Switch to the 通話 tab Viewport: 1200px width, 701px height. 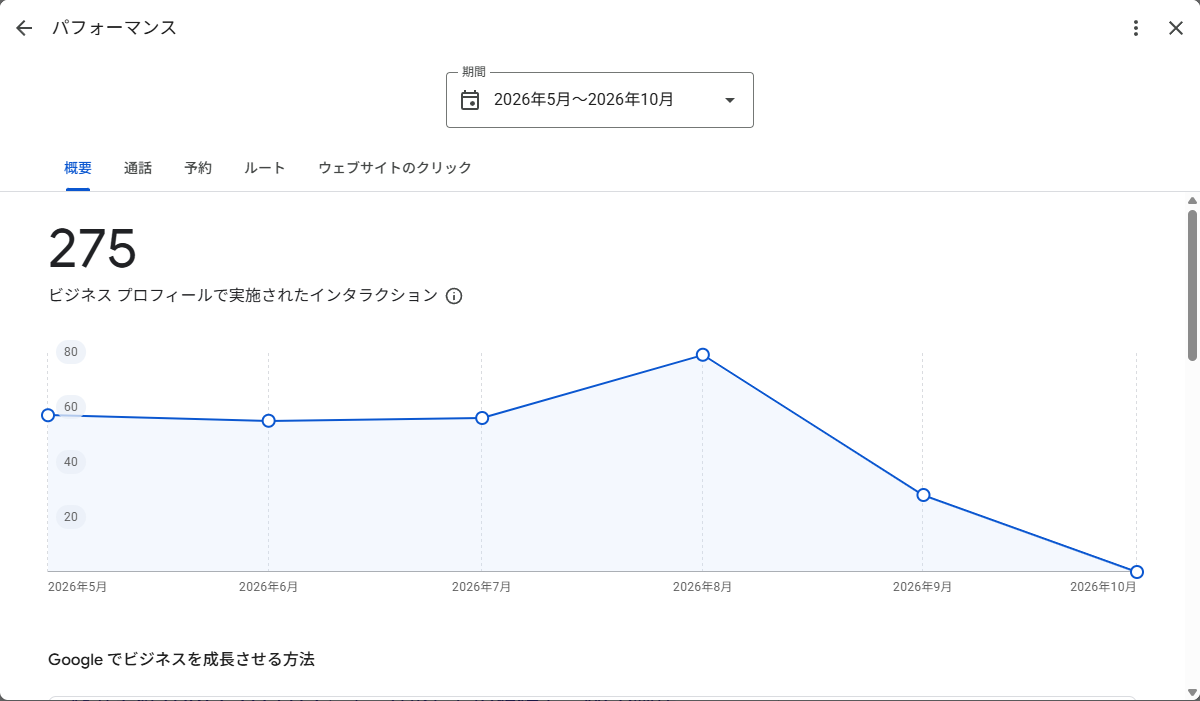138,168
